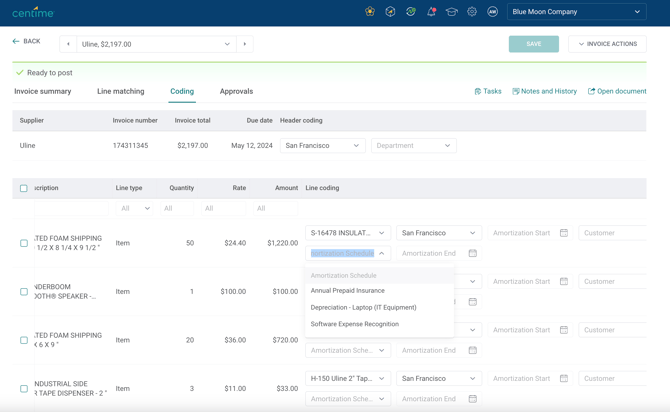Switch to Invoice summary tab
The height and width of the screenshot is (412, 670).
coord(42,91)
